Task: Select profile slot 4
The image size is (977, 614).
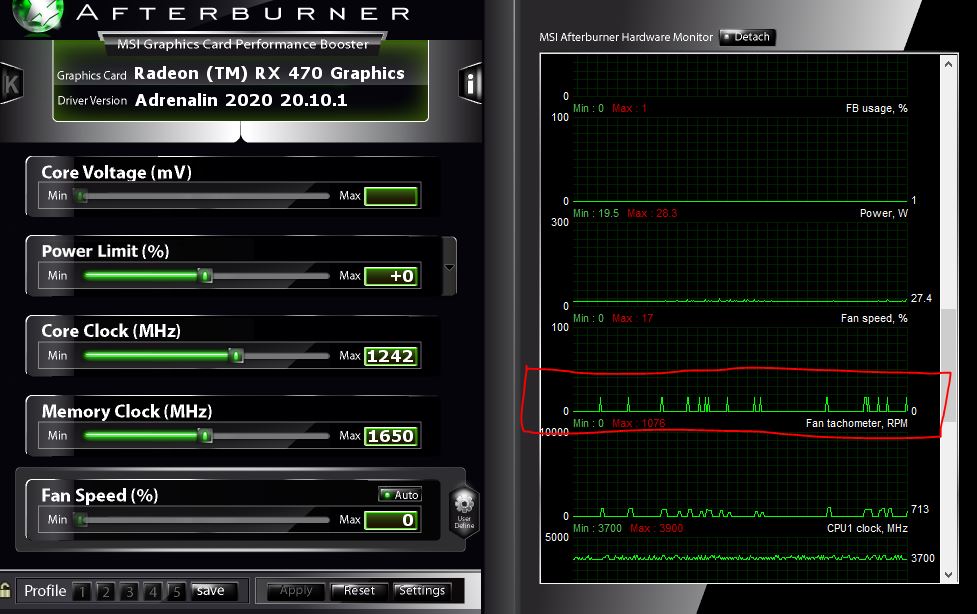Action: [x=153, y=591]
